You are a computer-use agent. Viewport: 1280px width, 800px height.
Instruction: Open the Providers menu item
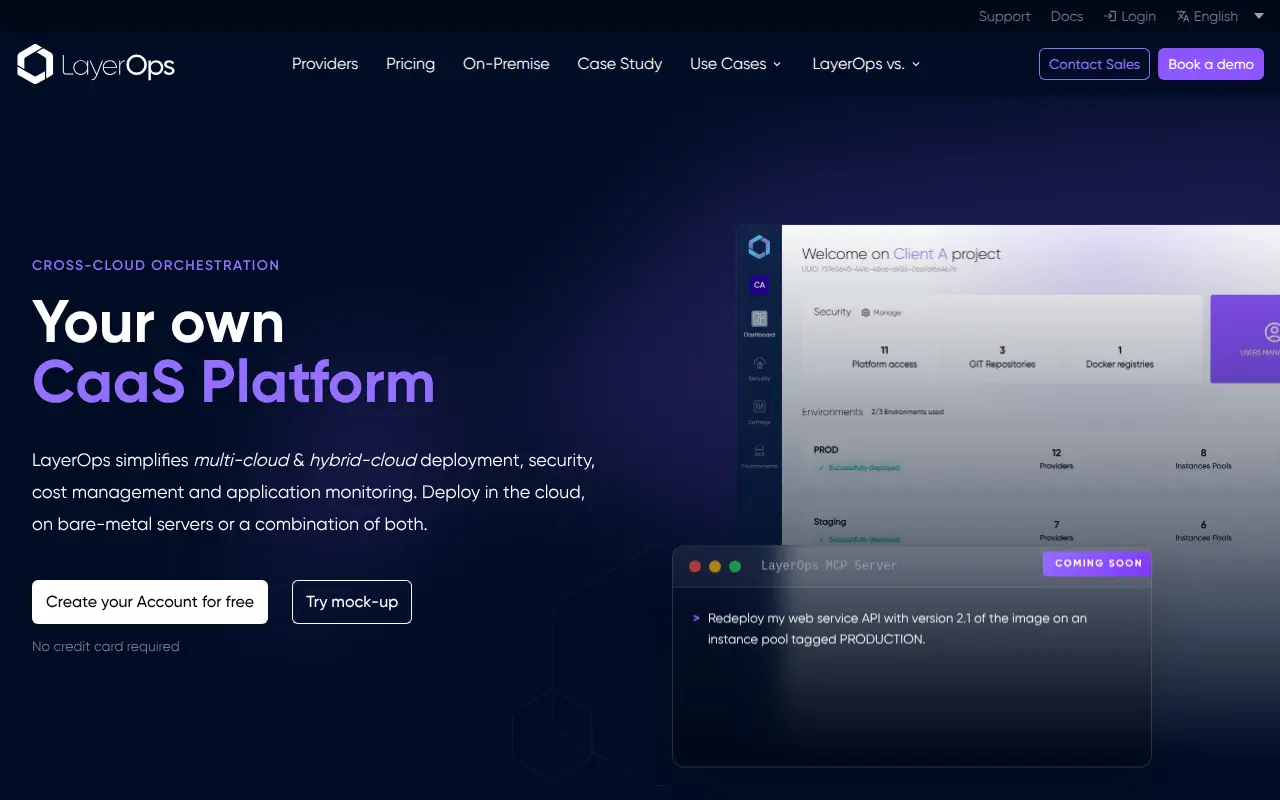point(325,64)
